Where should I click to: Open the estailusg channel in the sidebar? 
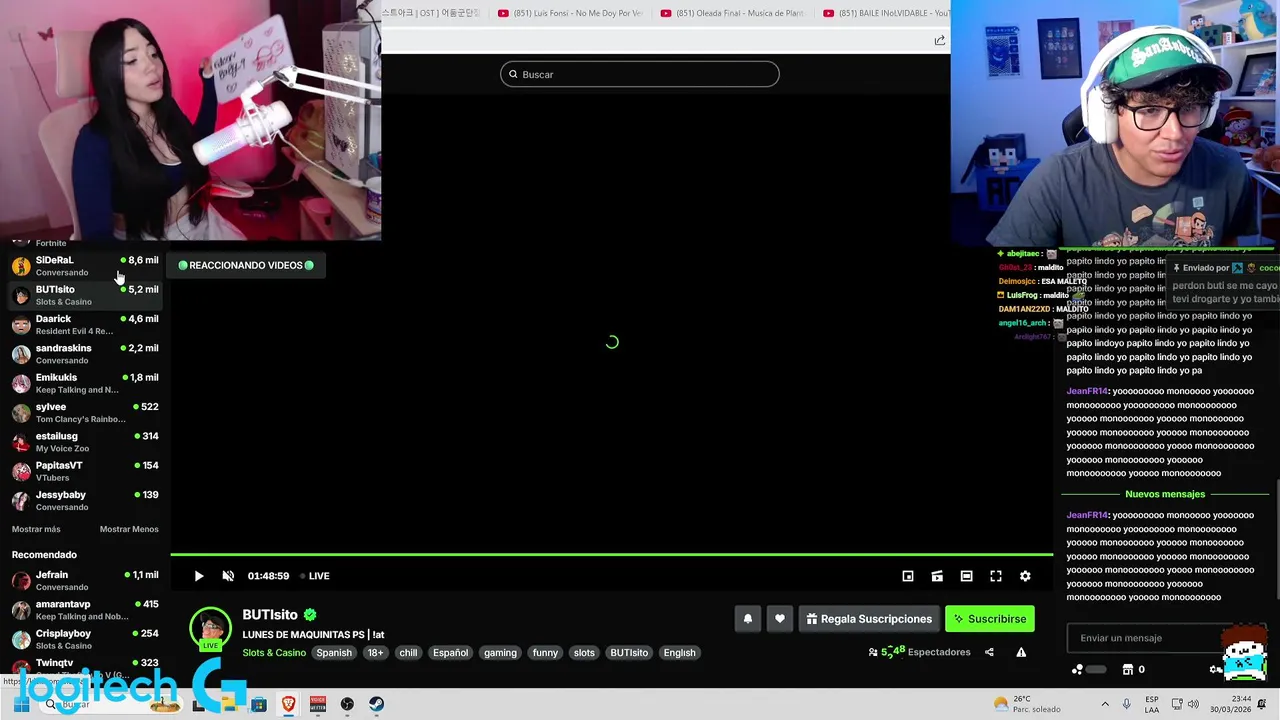click(x=85, y=442)
